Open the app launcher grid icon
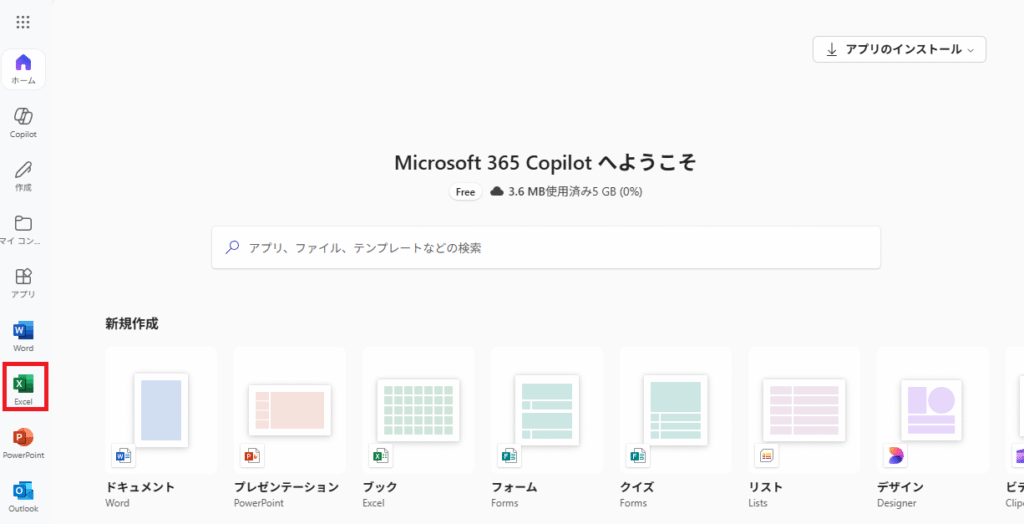 pos(23,22)
